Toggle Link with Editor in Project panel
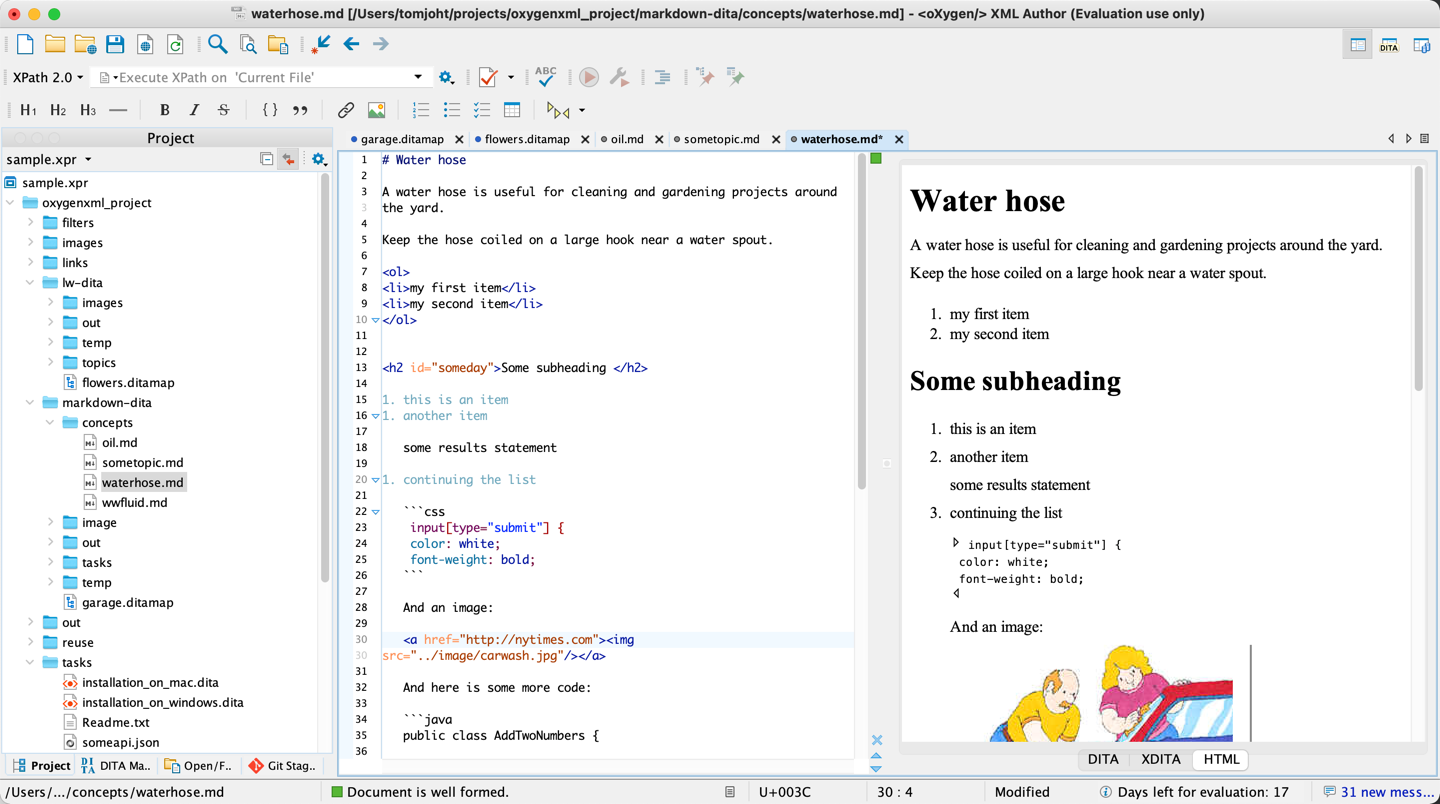This screenshot has height=804, width=1440. 288,160
